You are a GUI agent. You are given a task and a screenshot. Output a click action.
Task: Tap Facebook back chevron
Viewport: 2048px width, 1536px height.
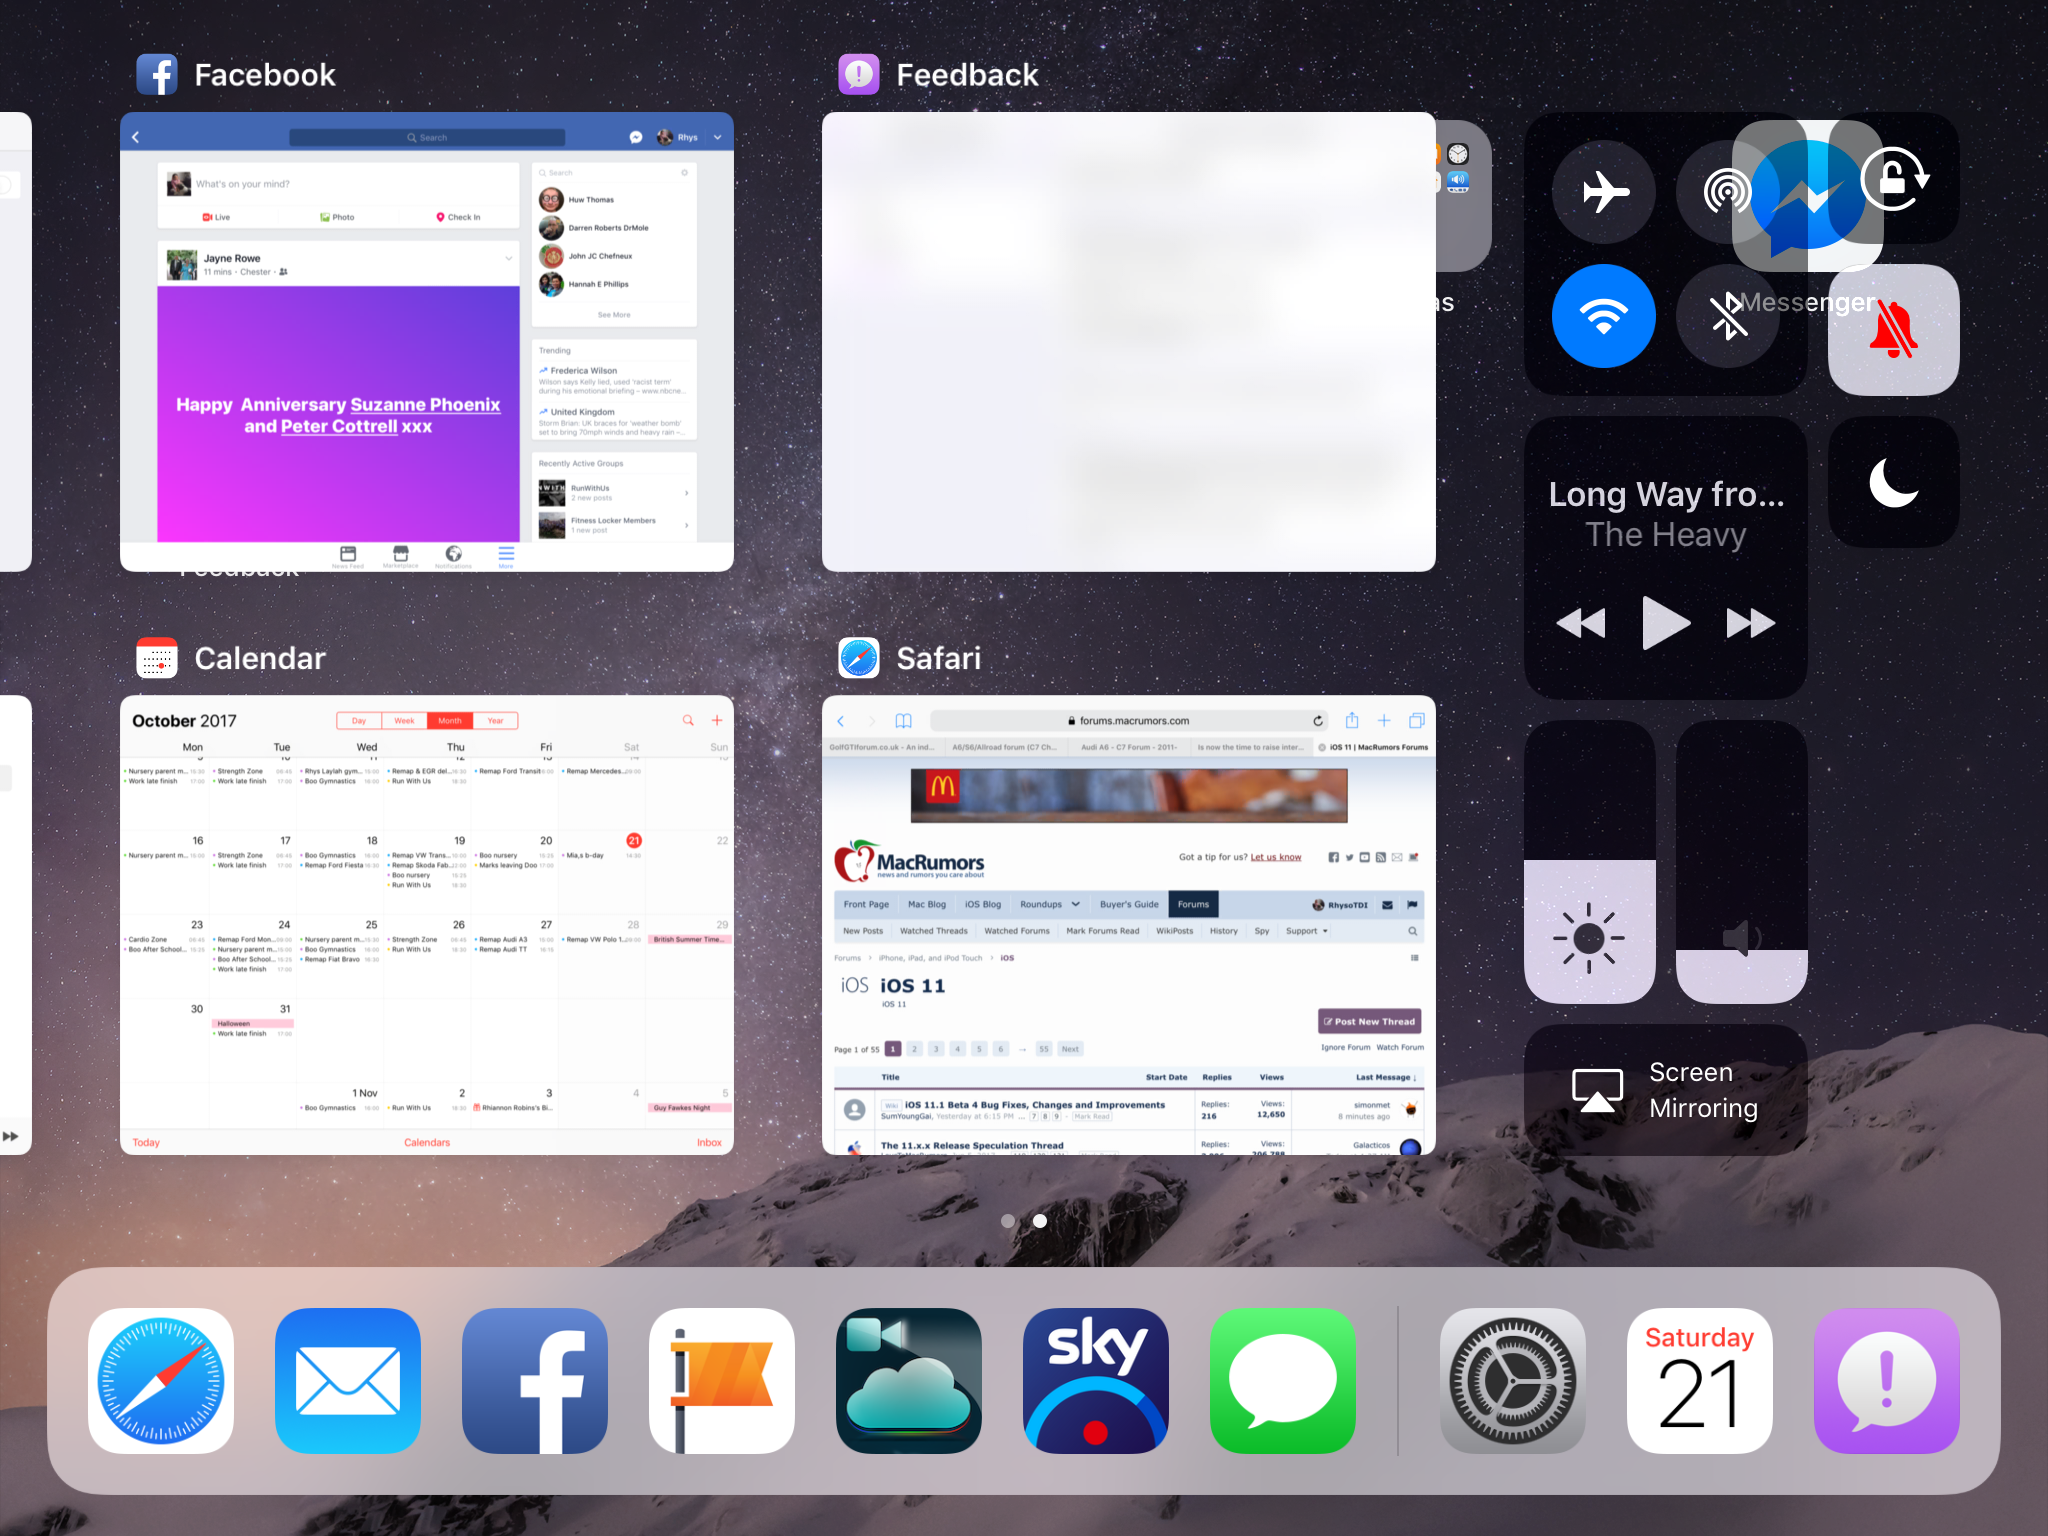(x=136, y=137)
